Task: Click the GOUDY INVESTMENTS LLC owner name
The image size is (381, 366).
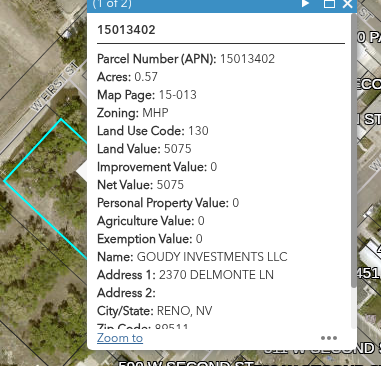Action: (212, 257)
